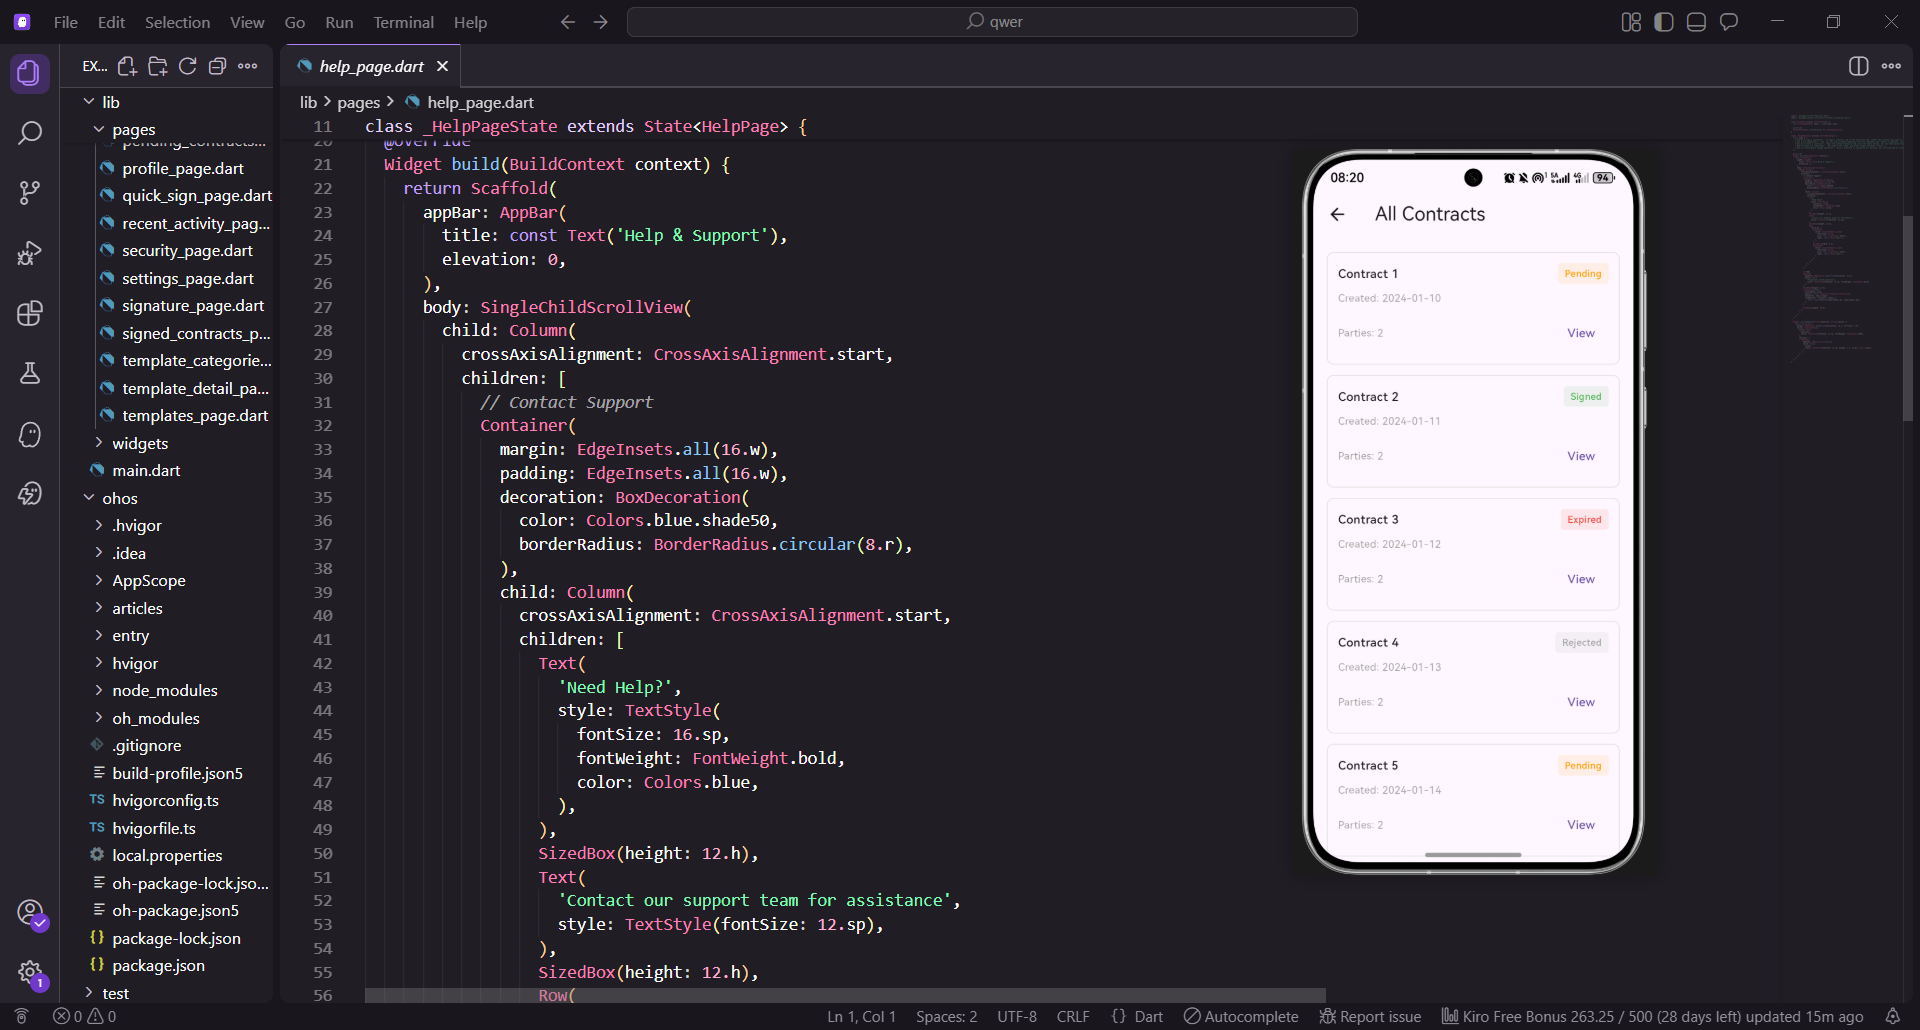Close the help_page.dart tab
Image resolution: width=1920 pixels, height=1030 pixels.
442,66
